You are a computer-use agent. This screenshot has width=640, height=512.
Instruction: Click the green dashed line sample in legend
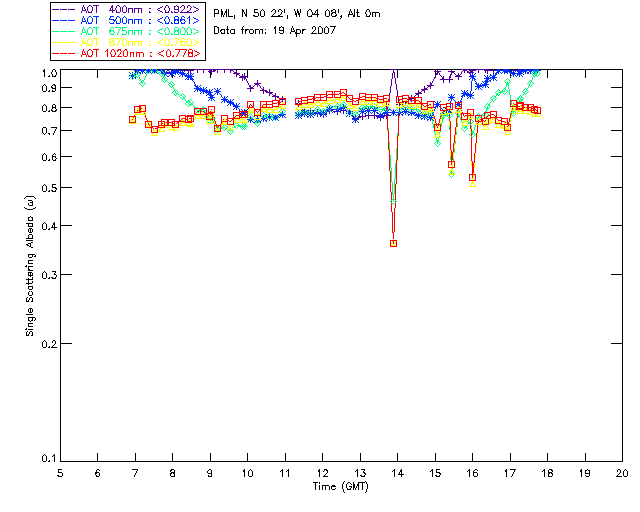click(64, 31)
